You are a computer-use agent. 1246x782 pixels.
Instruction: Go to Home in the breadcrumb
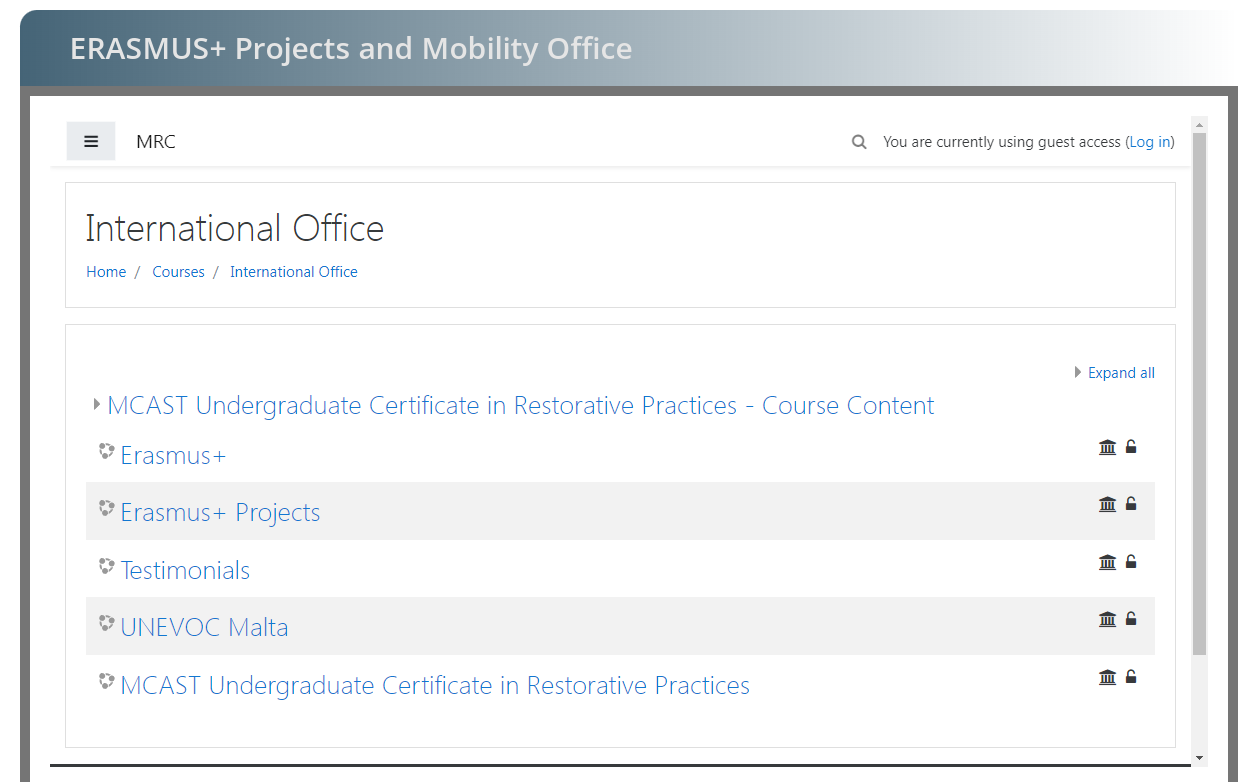pos(106,272)
